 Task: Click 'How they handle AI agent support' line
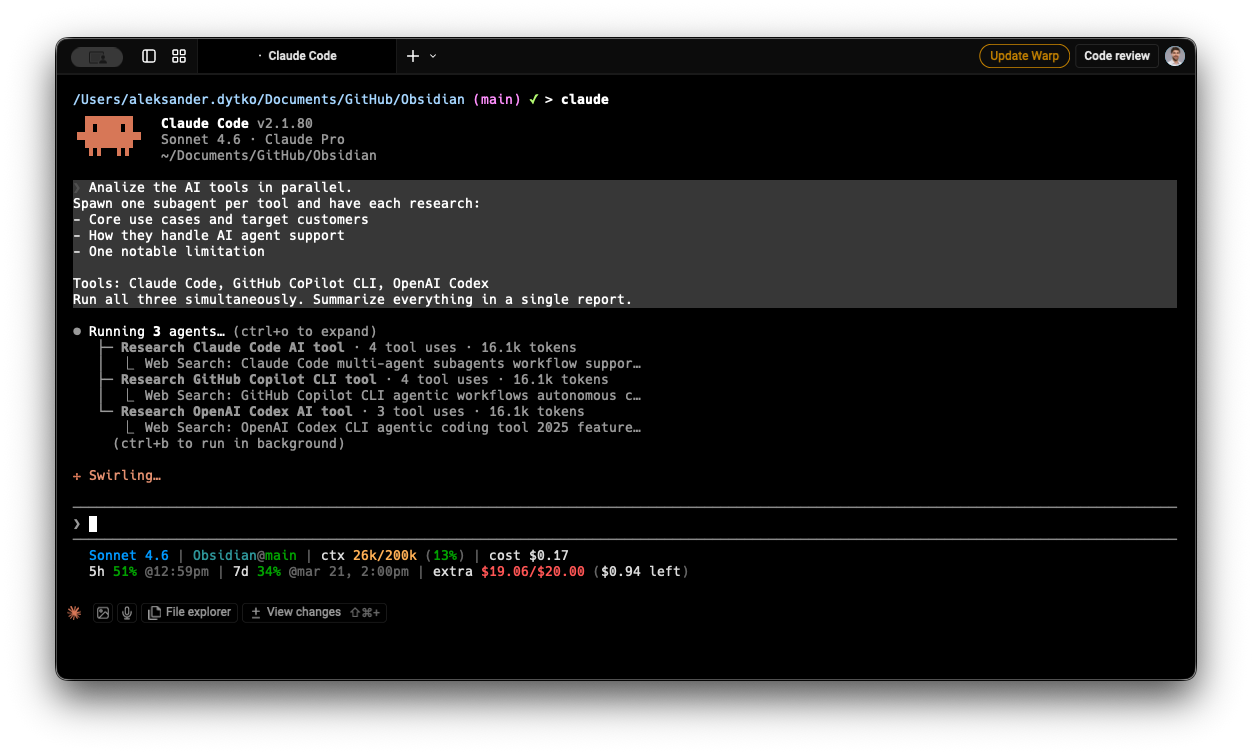(209, 235)
